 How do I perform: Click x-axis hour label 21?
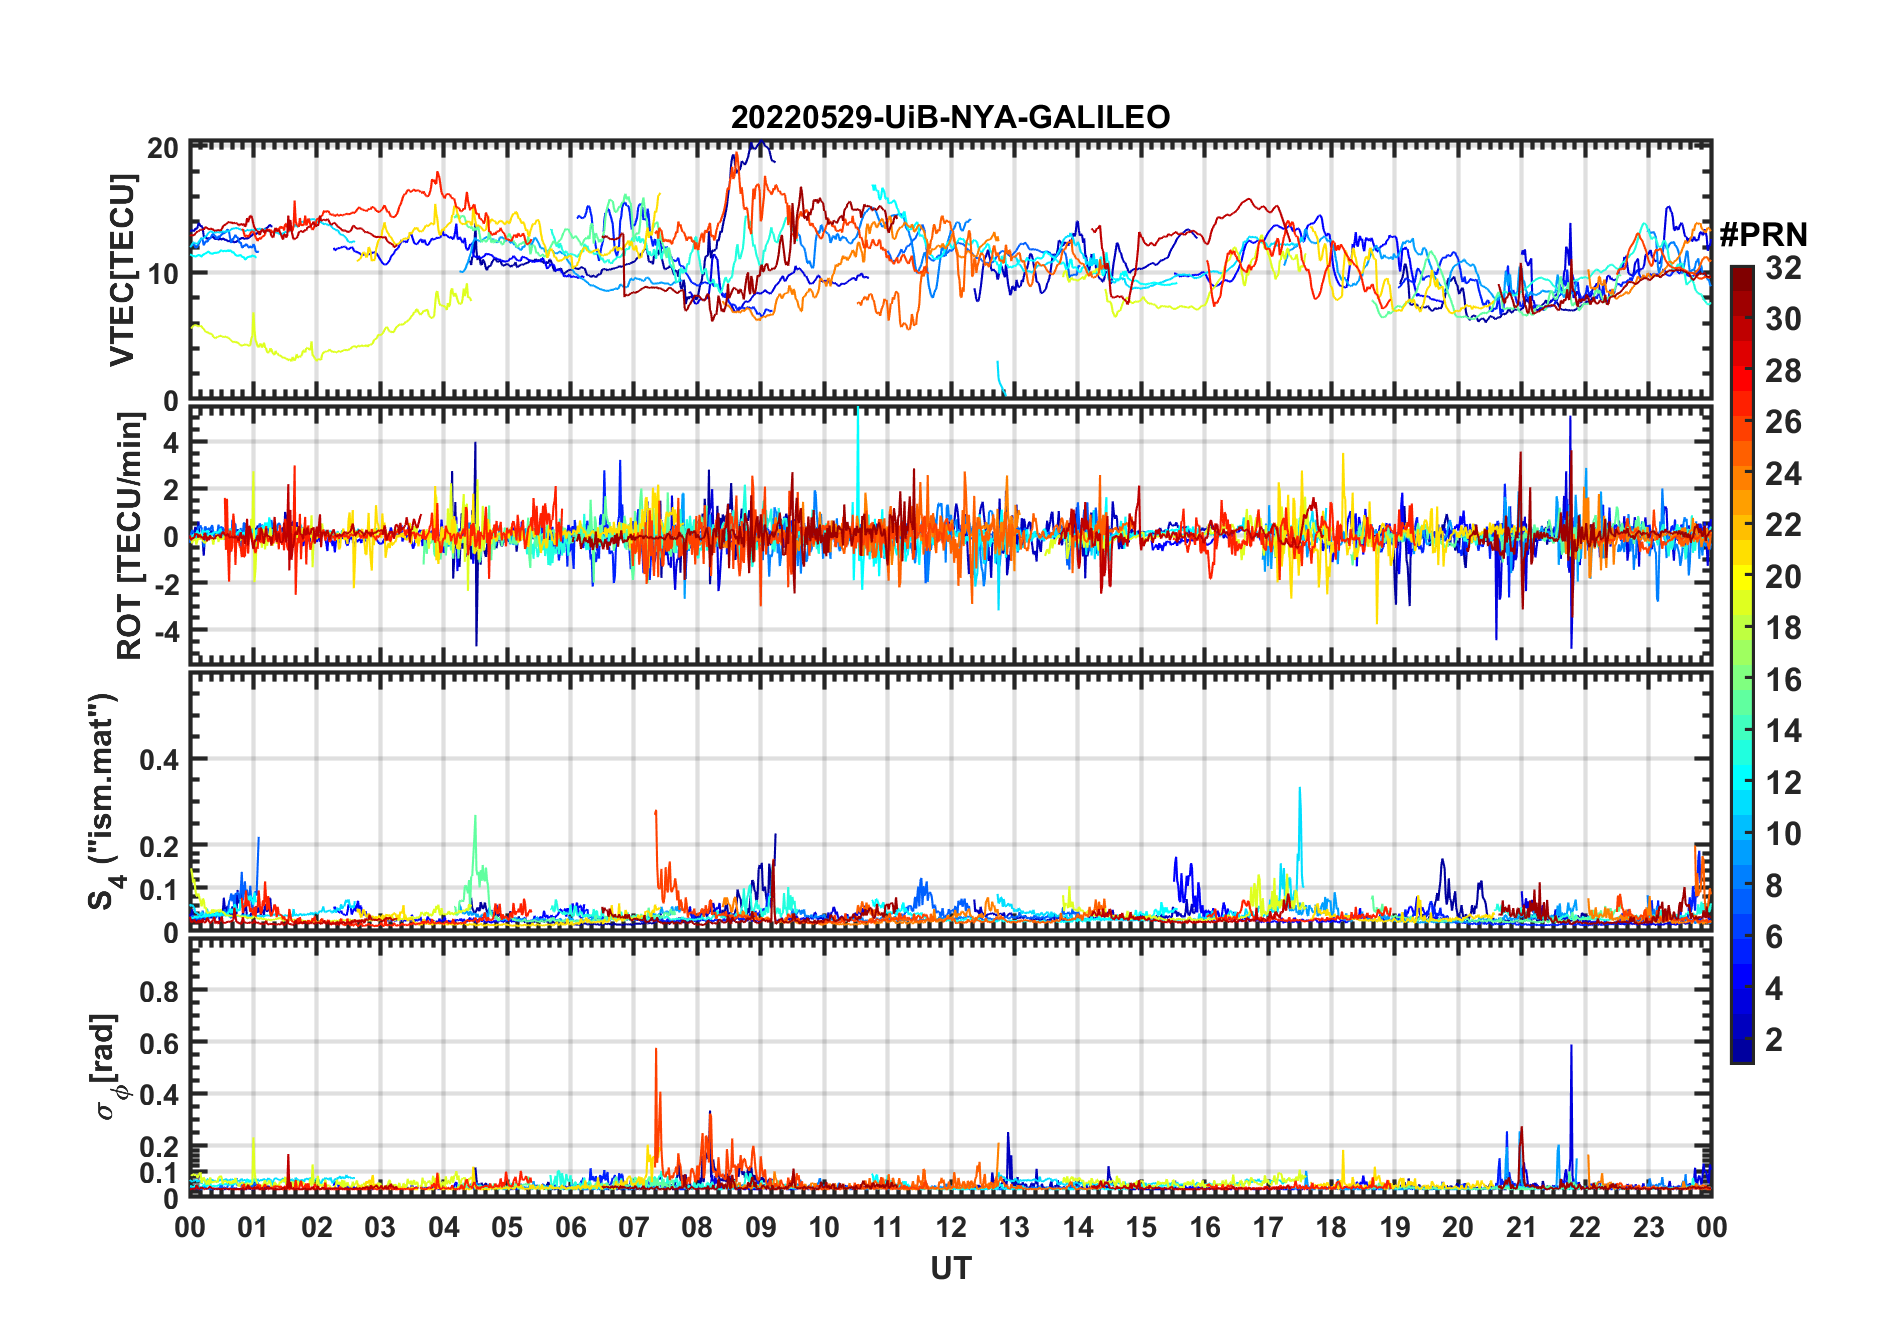1521,1228
